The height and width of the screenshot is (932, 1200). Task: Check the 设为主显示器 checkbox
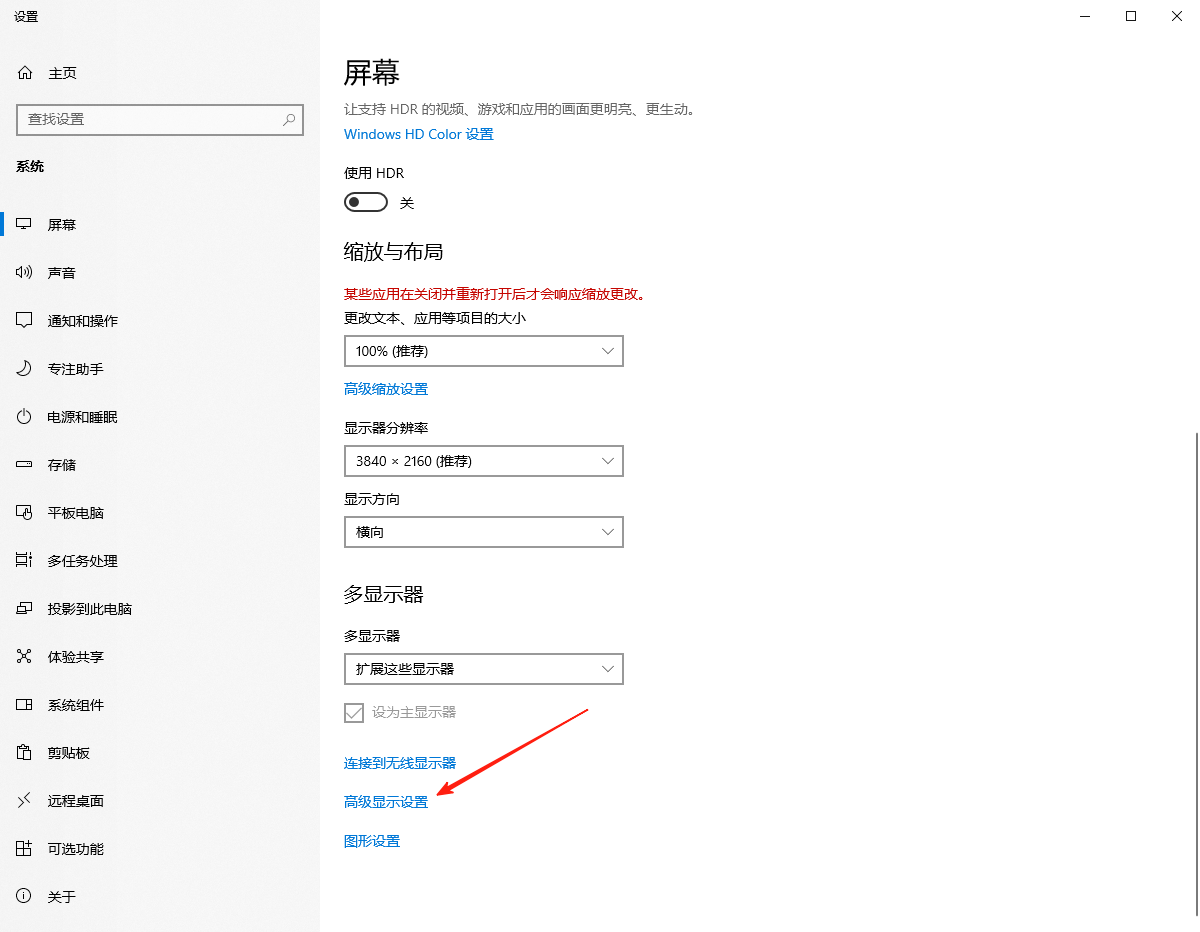click(x=354, y=712)
